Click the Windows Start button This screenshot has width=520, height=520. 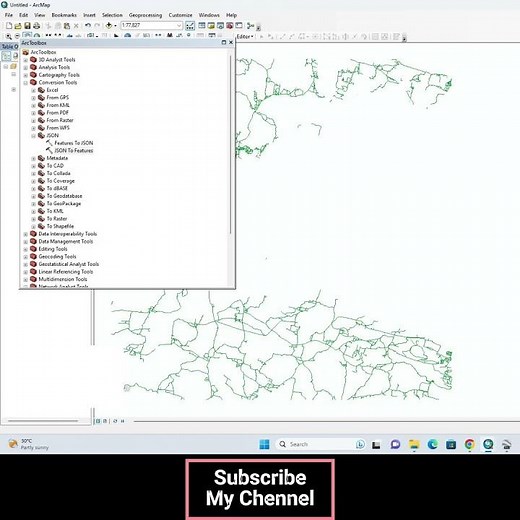pos(264,444)
